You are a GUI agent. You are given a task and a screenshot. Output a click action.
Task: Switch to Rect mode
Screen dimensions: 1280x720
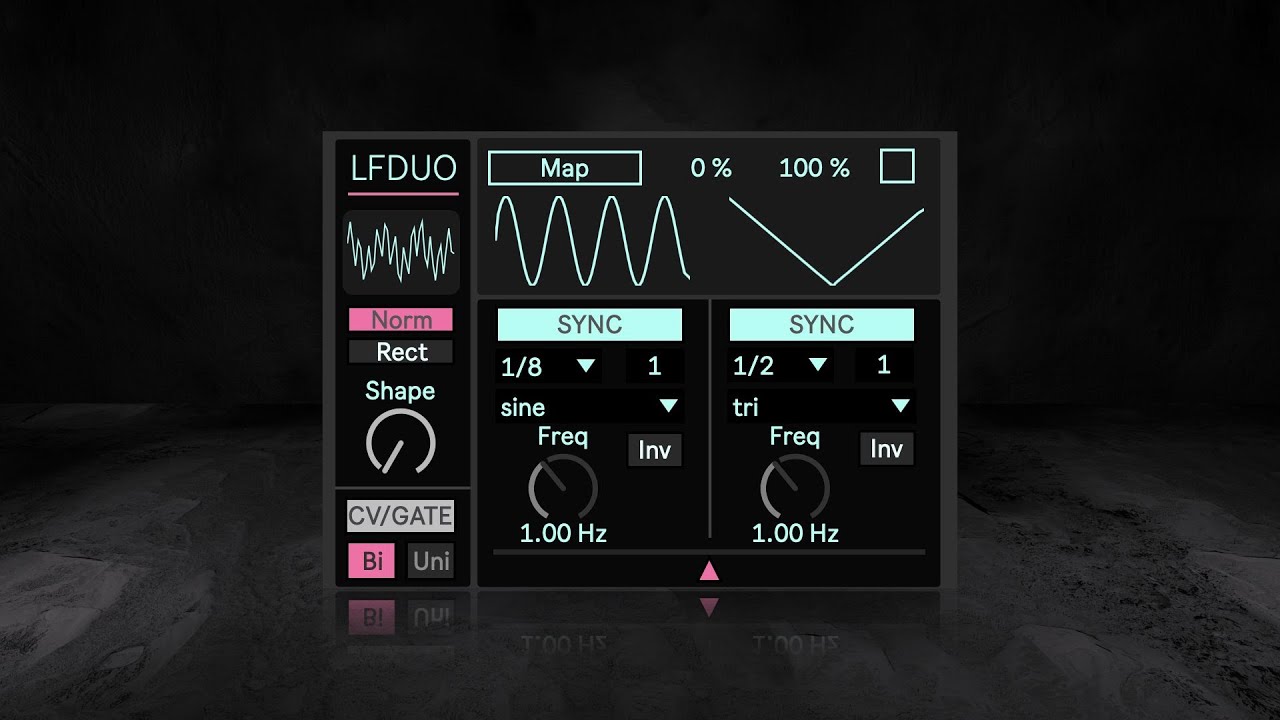(401, 352)
